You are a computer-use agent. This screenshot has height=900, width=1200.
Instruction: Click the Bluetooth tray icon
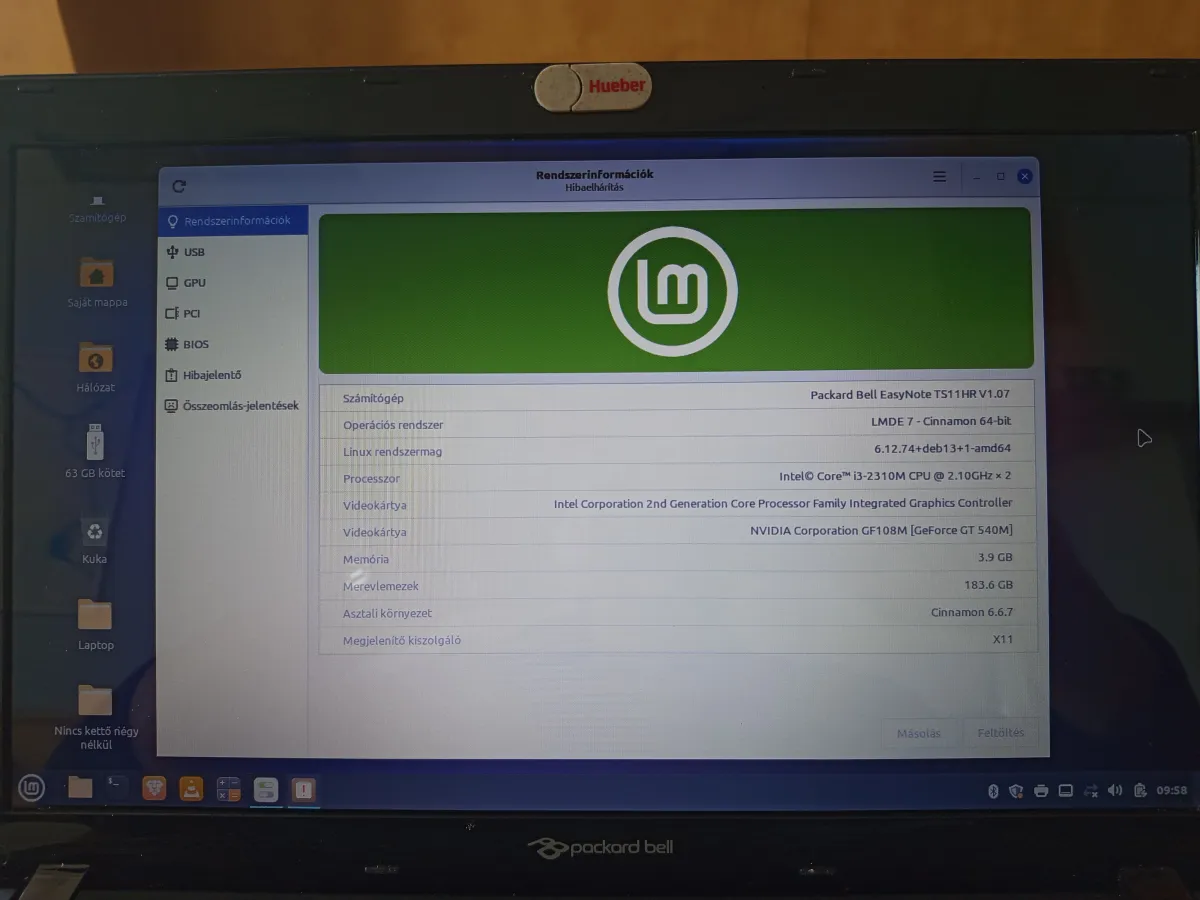(x=993, y=791)
